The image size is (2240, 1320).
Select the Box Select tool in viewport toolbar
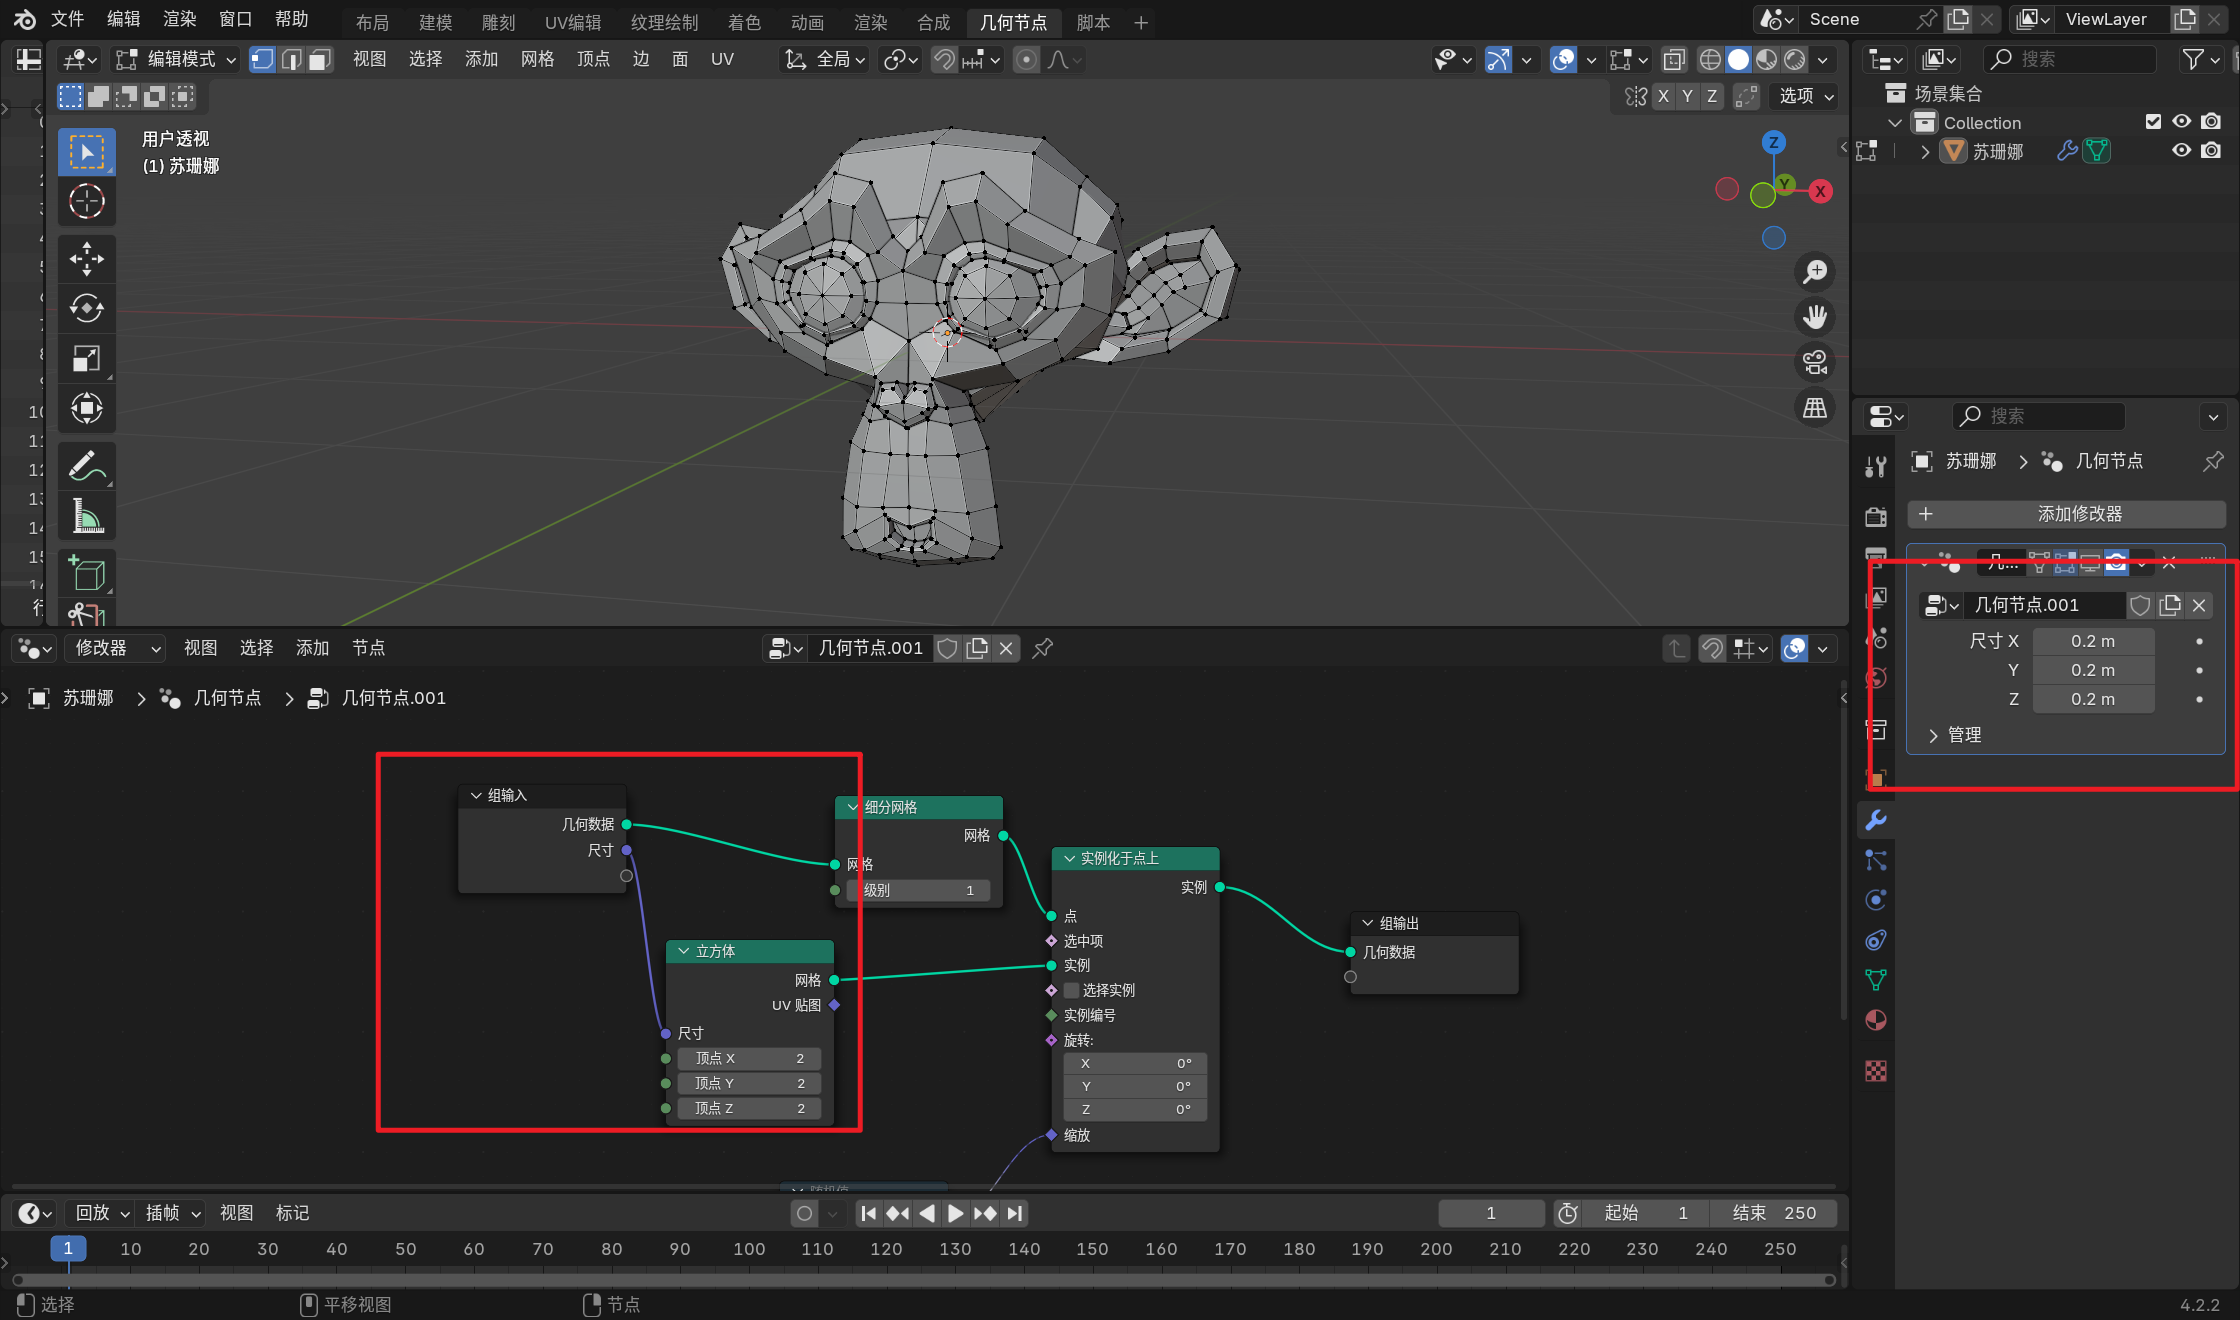(x=87, y=152)
